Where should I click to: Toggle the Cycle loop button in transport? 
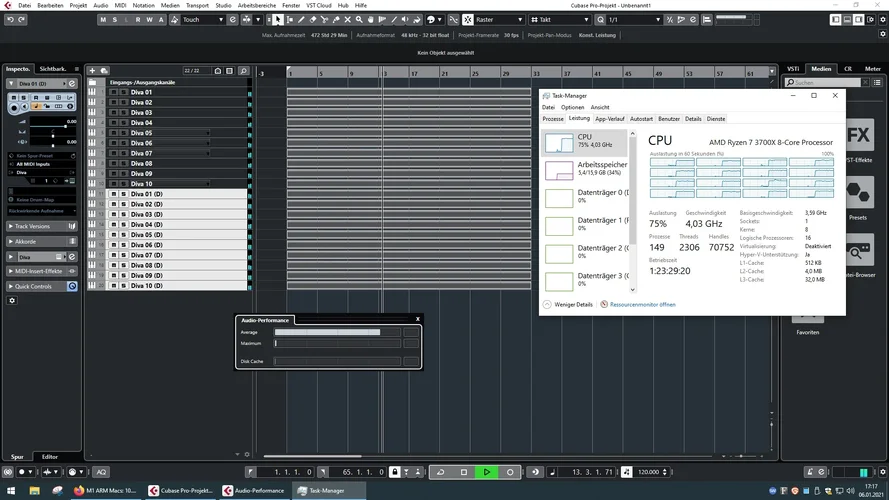tap(441, 472)
